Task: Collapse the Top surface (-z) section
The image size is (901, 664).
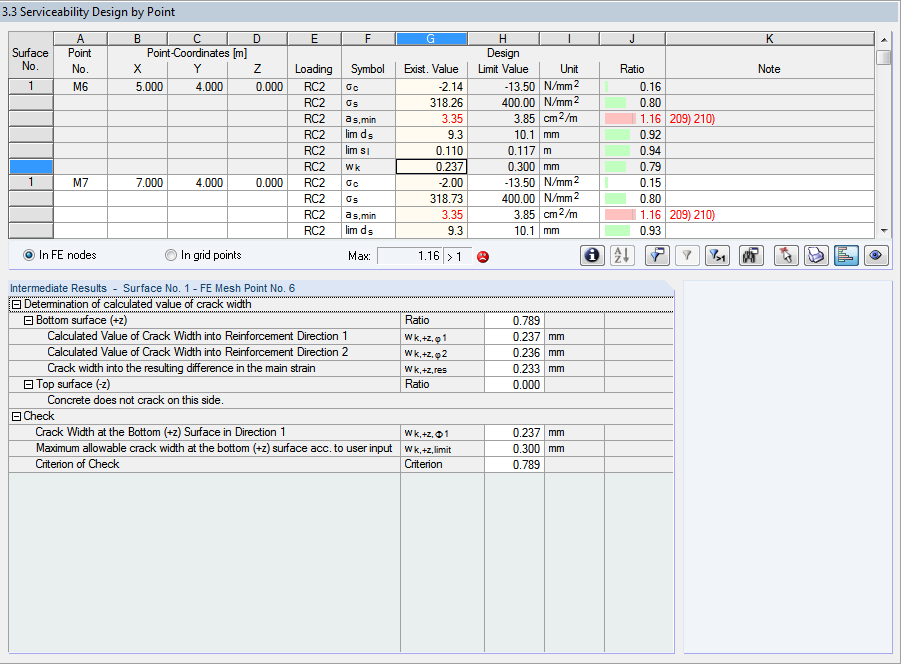Action: 27,384
